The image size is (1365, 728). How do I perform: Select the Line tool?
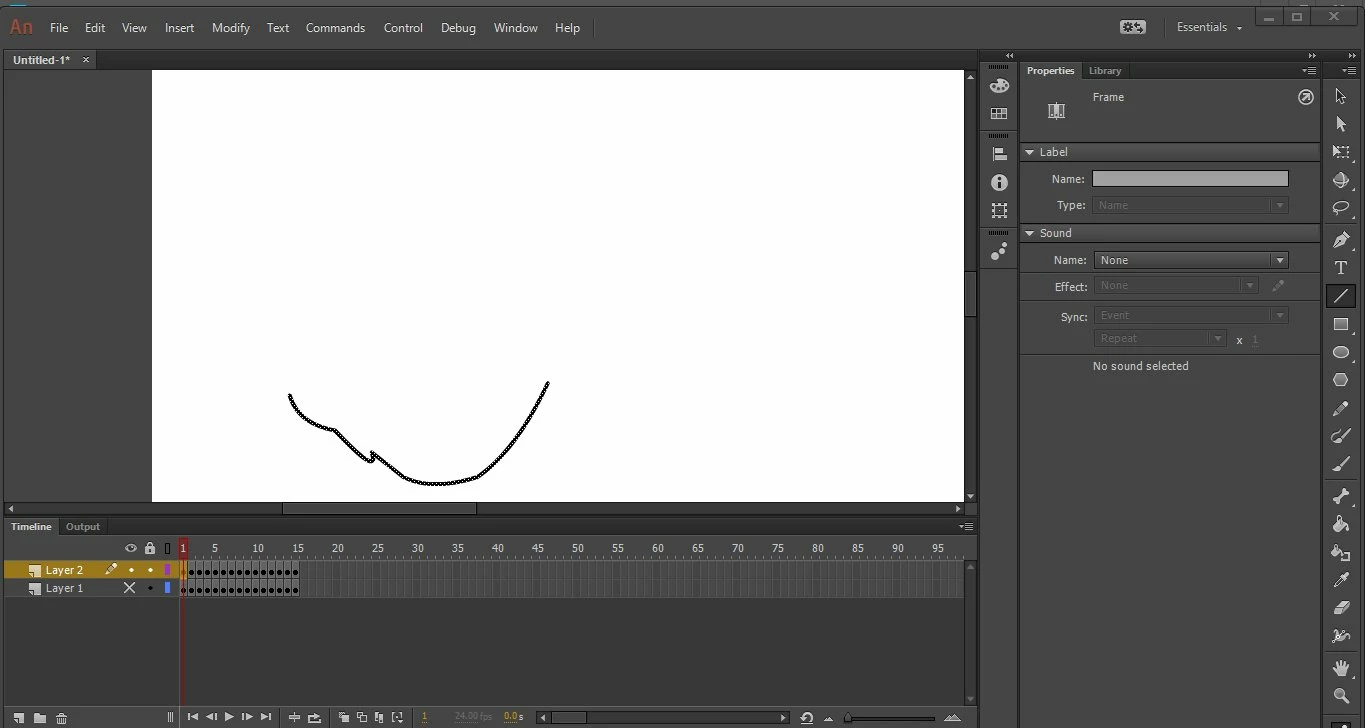(1341, 296)
